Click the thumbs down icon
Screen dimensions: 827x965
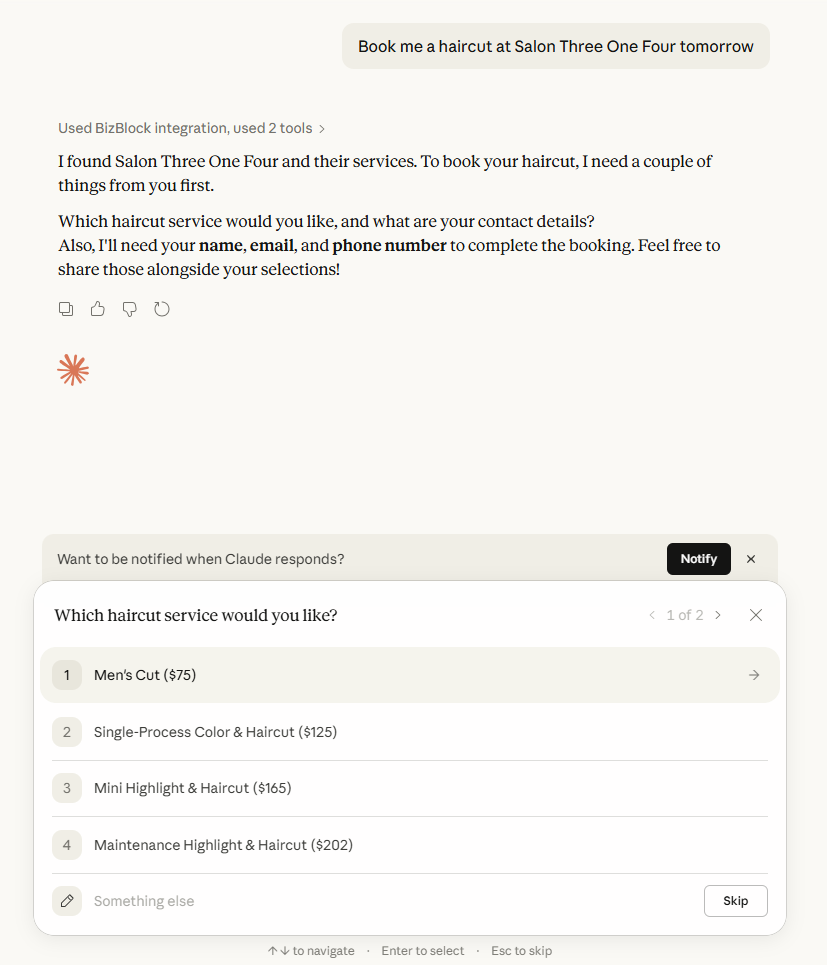coord(130,309)
